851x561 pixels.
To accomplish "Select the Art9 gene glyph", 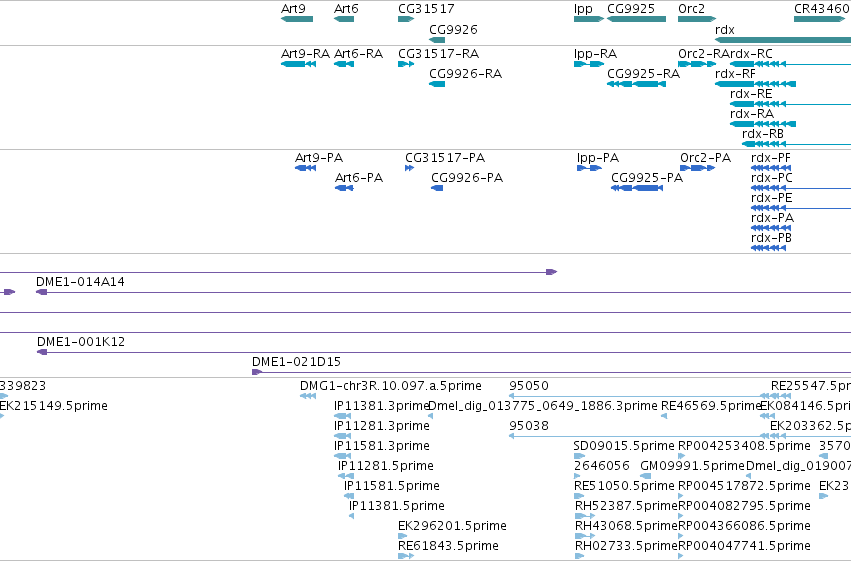I will (x=297, y=19).
